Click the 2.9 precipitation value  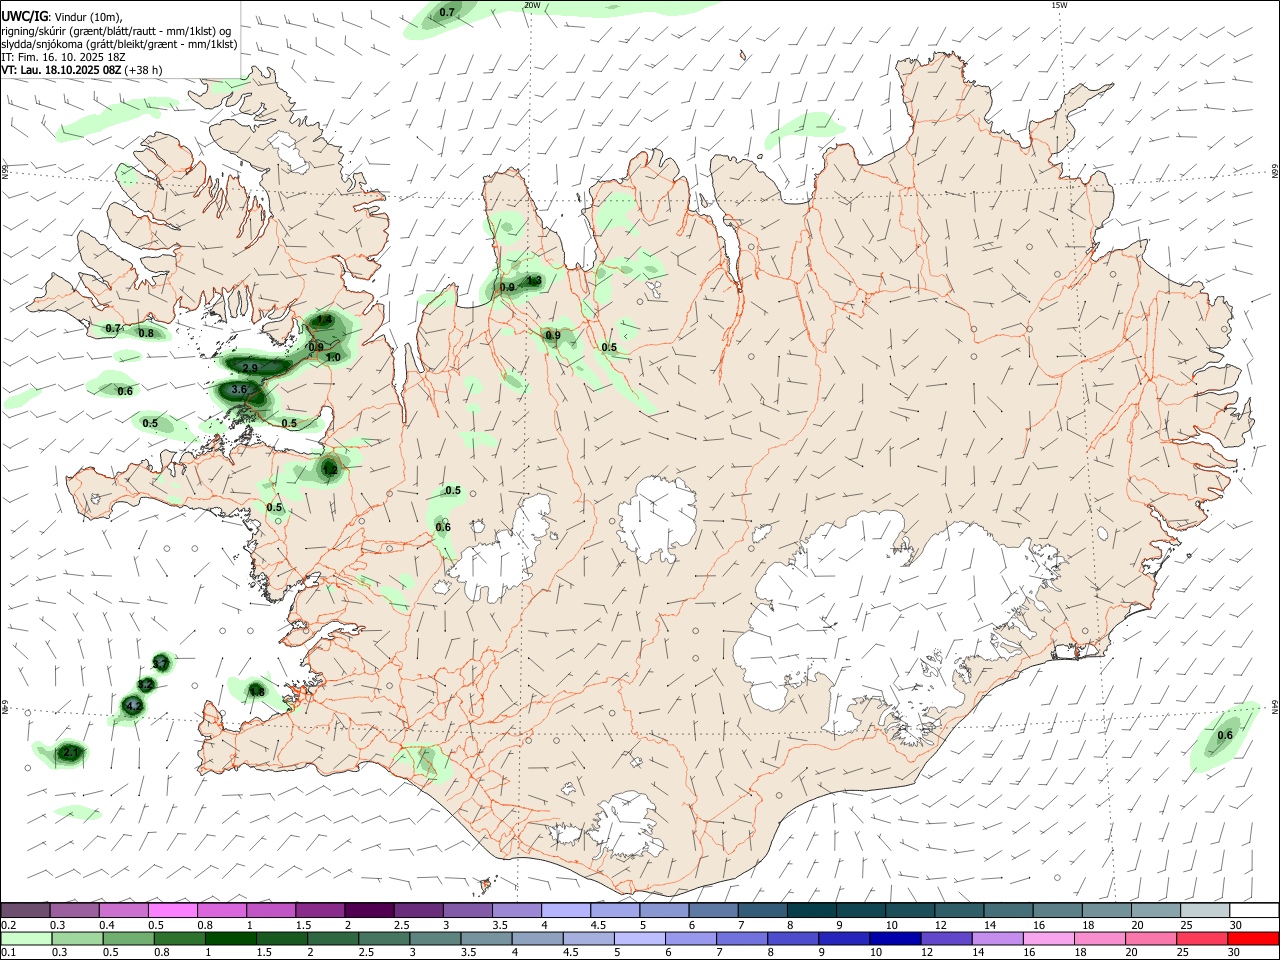coord(250,368)
